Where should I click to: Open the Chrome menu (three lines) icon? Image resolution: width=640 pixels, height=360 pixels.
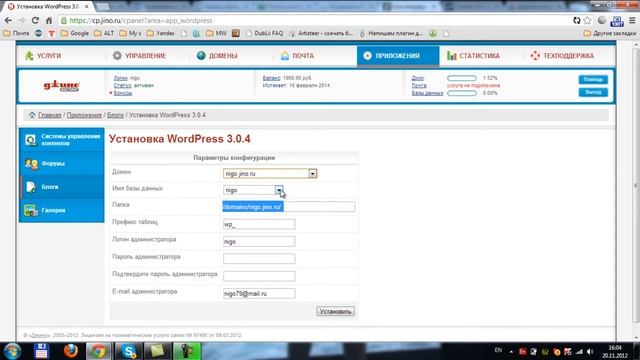pos(632,20)
